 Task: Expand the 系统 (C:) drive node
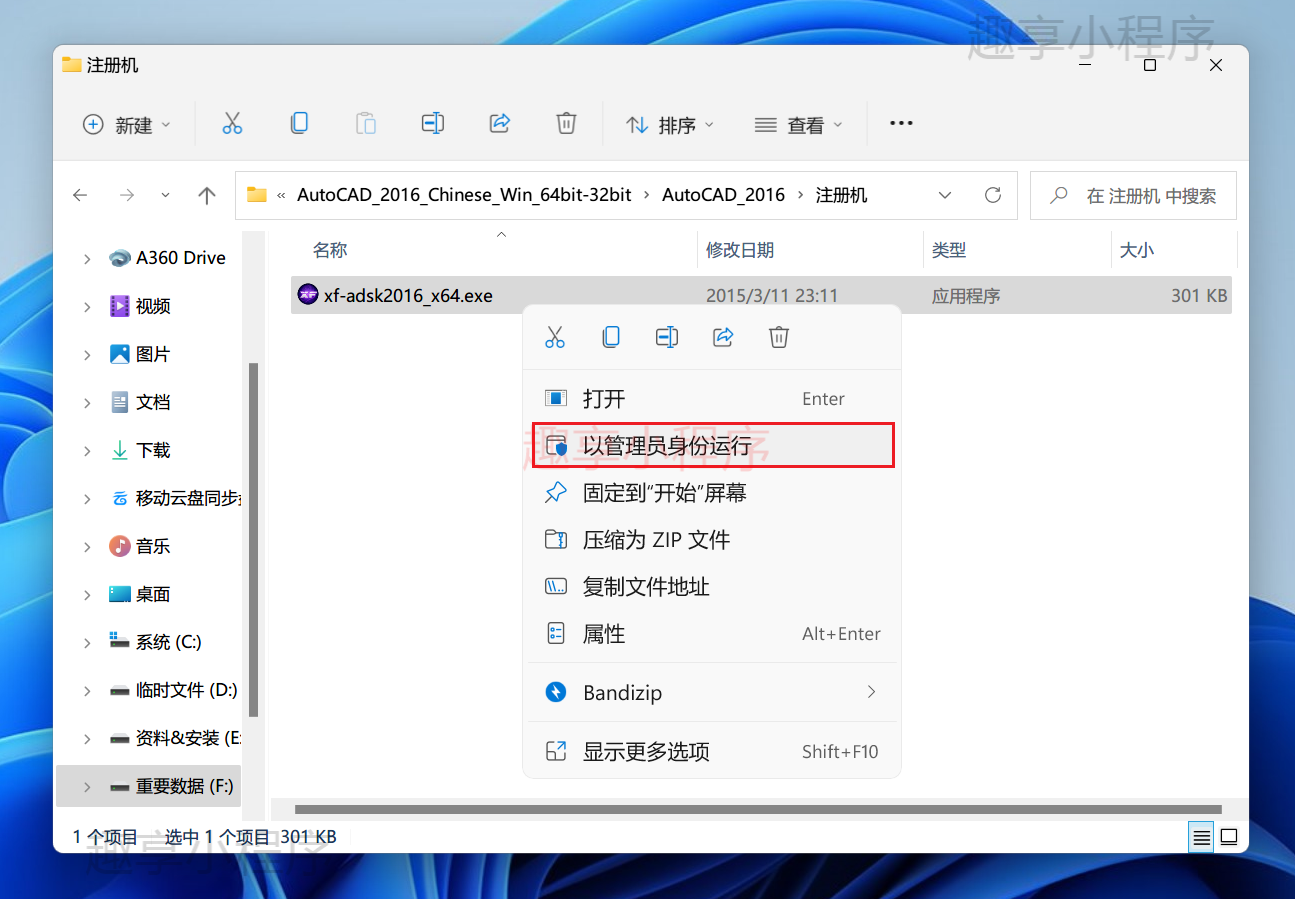[88, 642]
